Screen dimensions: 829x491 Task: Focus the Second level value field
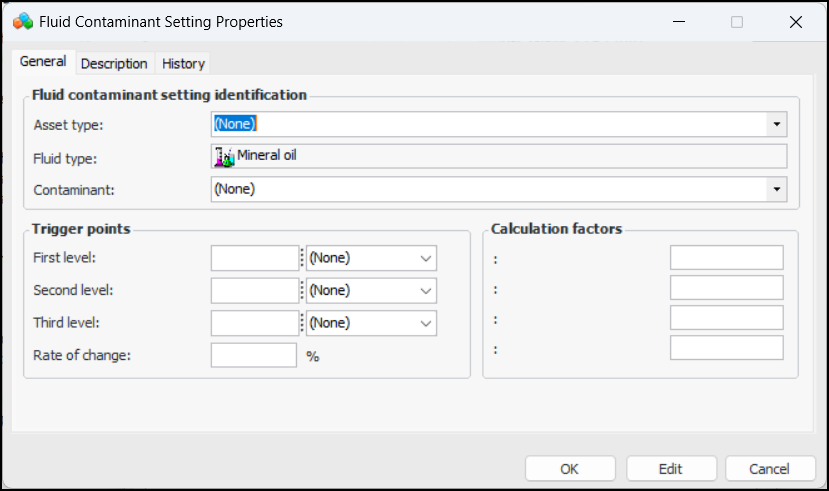[255, 291]
